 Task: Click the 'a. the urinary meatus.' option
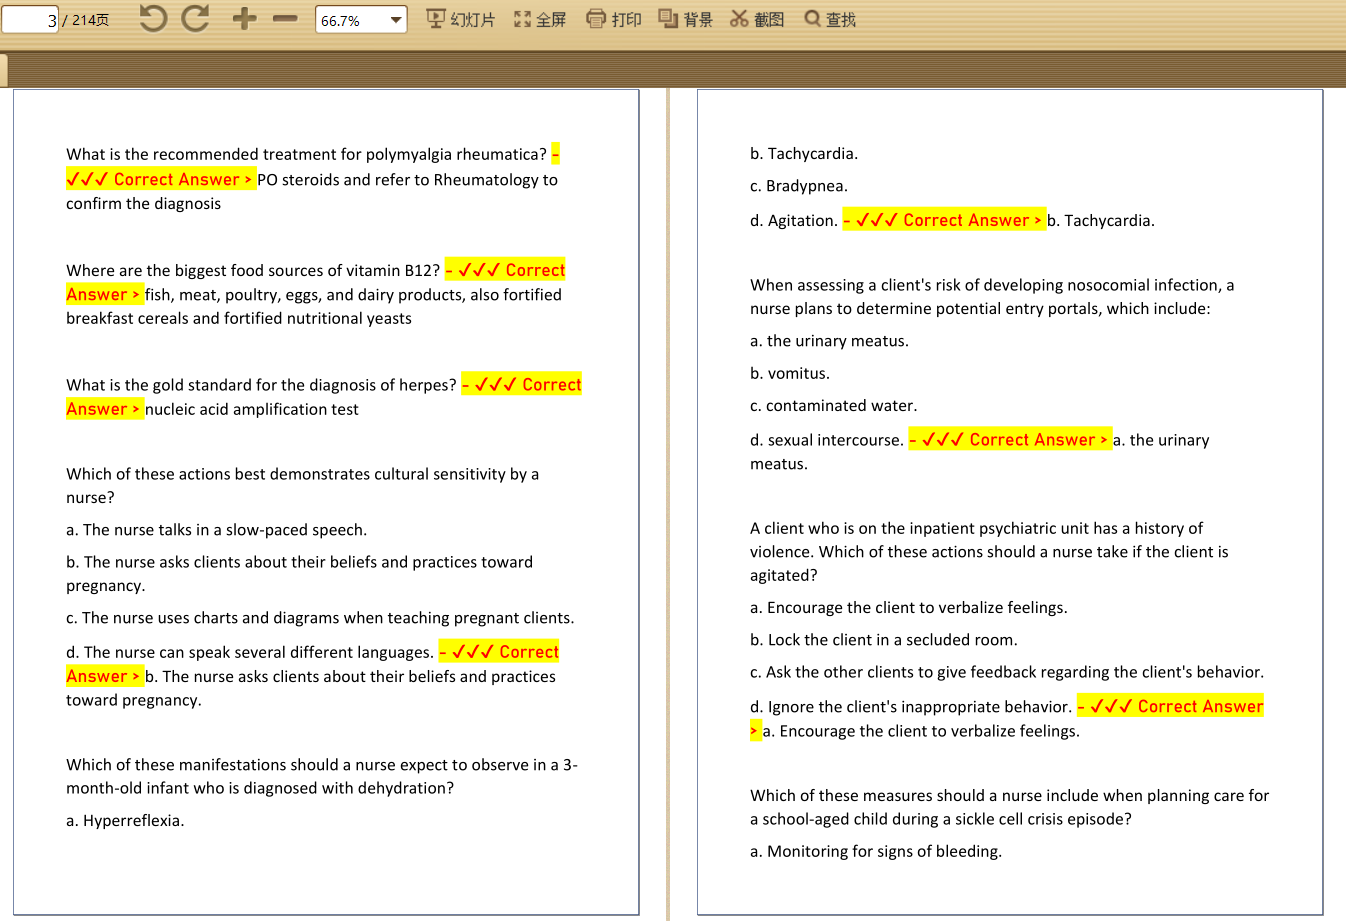pyautogui.click(x=829, y=341)
